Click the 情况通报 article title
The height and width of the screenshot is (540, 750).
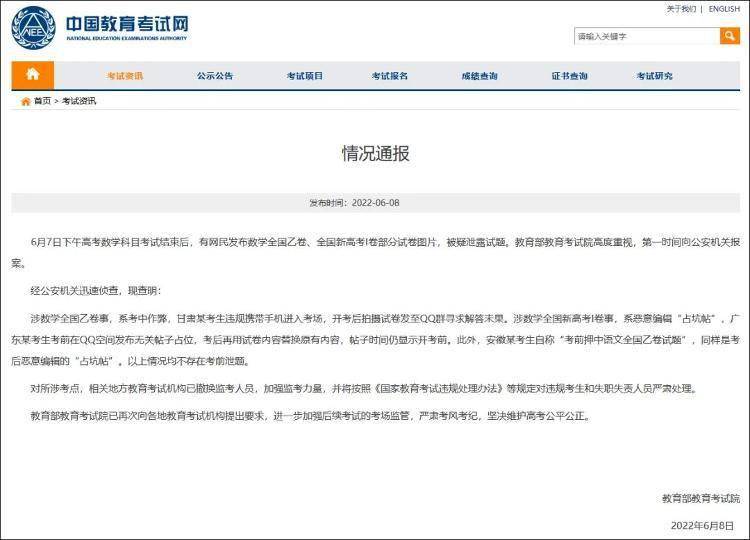click(375, 154)
